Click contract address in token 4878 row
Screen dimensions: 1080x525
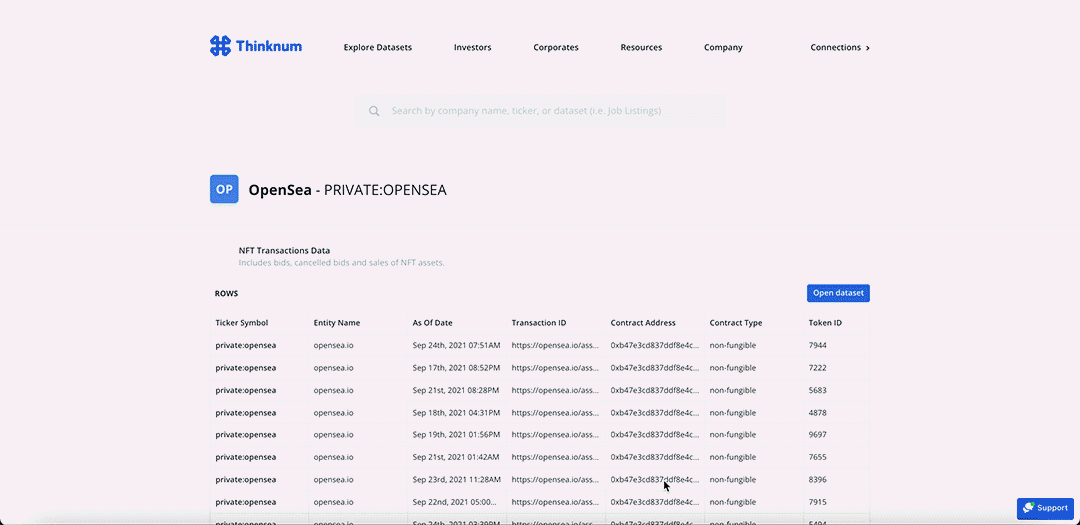click(654, 413)
